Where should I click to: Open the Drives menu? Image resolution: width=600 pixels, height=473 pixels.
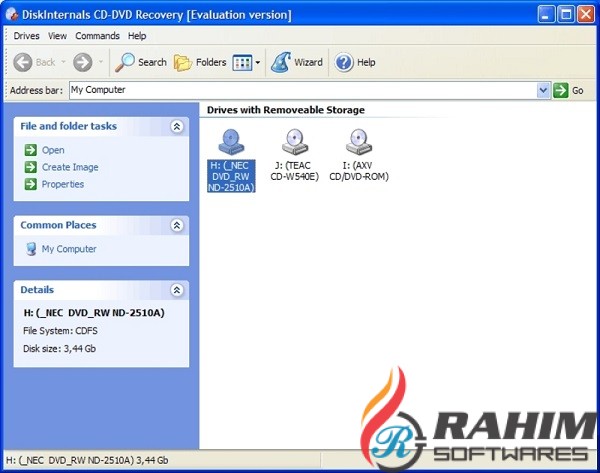(x=26, y=36)
